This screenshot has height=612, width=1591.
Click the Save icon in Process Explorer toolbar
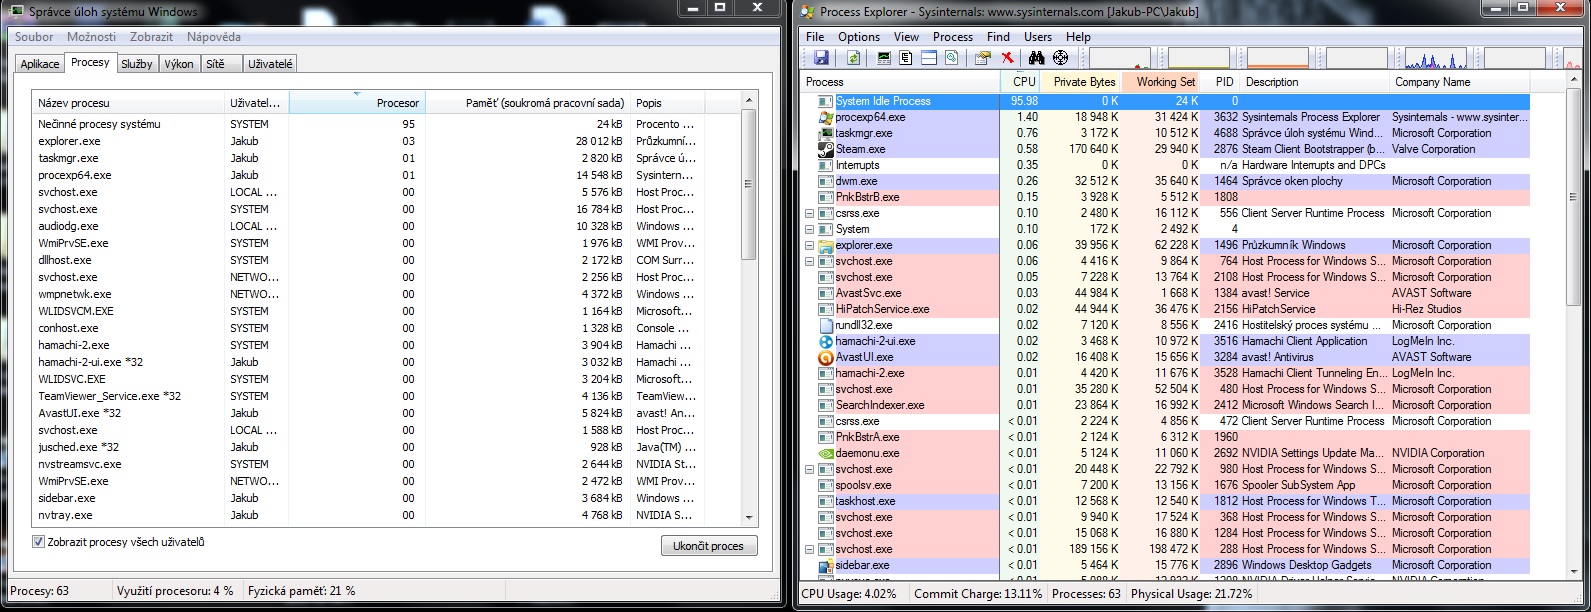point(821,58)
